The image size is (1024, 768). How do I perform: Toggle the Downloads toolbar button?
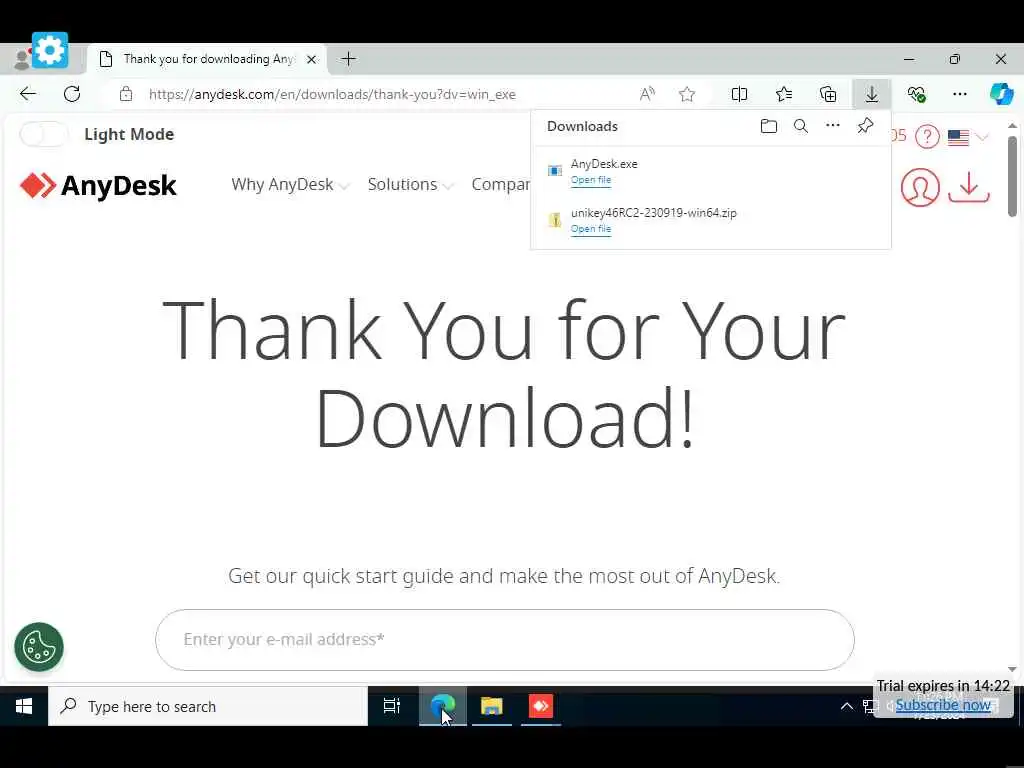coord(871,94)
